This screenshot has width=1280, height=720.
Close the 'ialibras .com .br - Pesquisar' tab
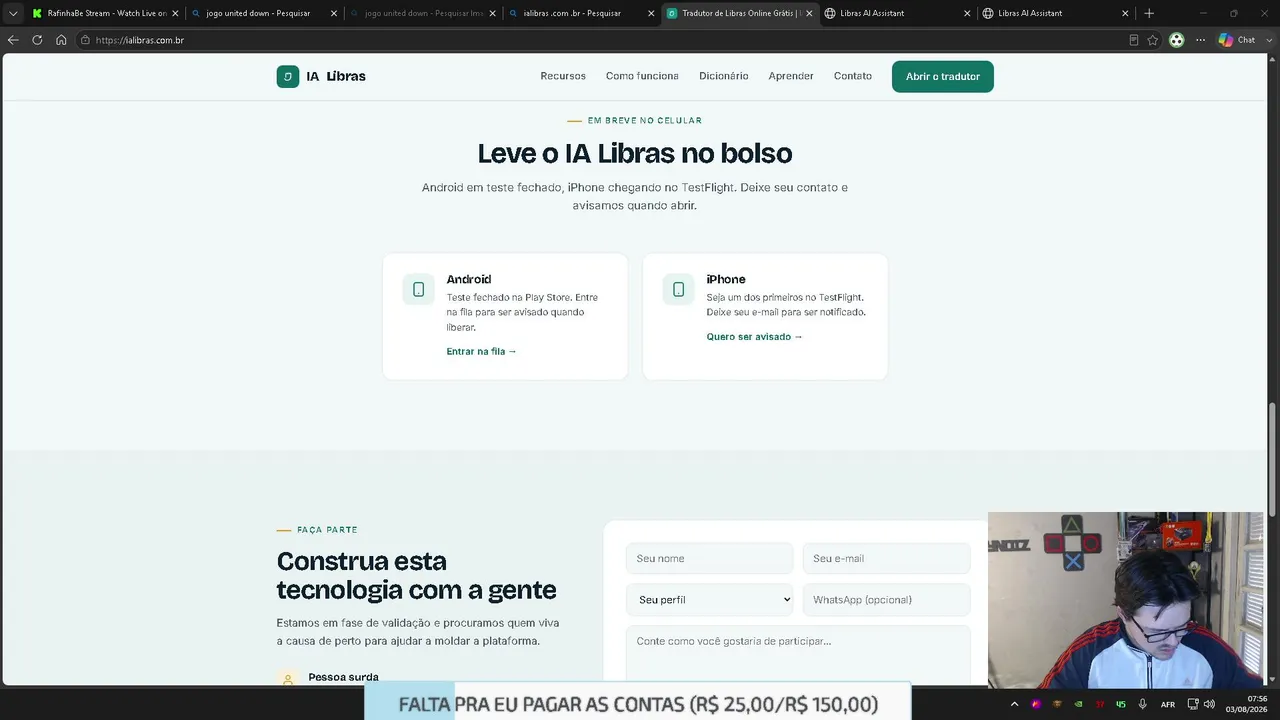click(651, 13)
